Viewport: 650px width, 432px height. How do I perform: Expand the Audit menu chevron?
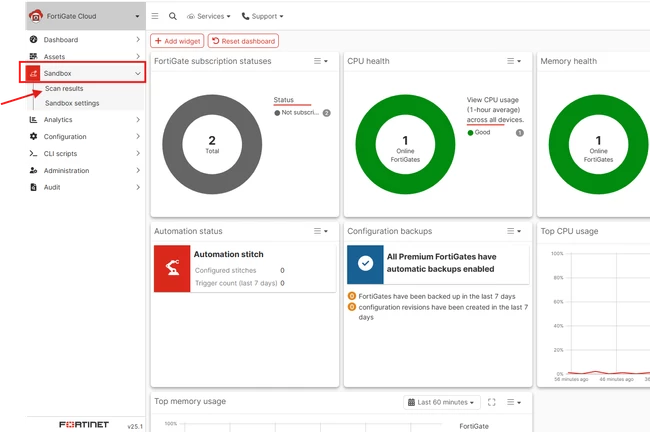point(138,187)
